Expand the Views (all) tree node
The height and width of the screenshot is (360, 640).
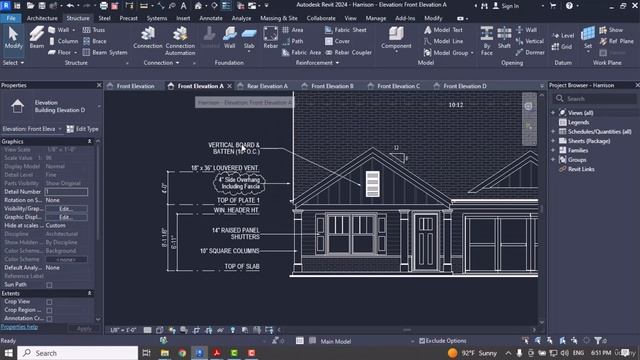(553, 113)
